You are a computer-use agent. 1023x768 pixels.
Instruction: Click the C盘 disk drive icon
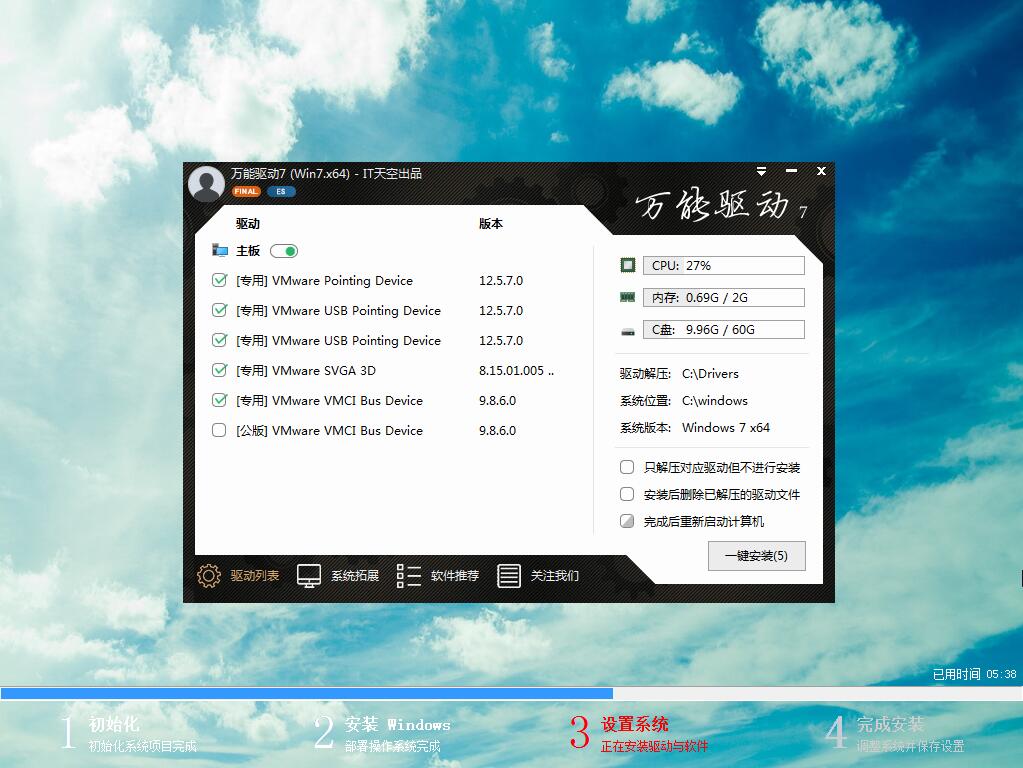coord(627,328)
